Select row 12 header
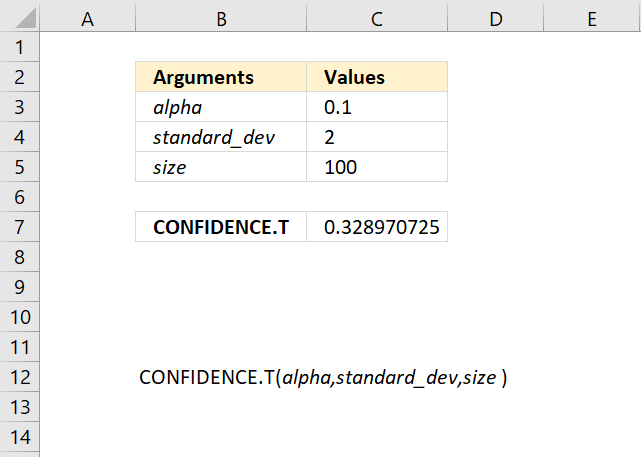 [x=20, y=377]
